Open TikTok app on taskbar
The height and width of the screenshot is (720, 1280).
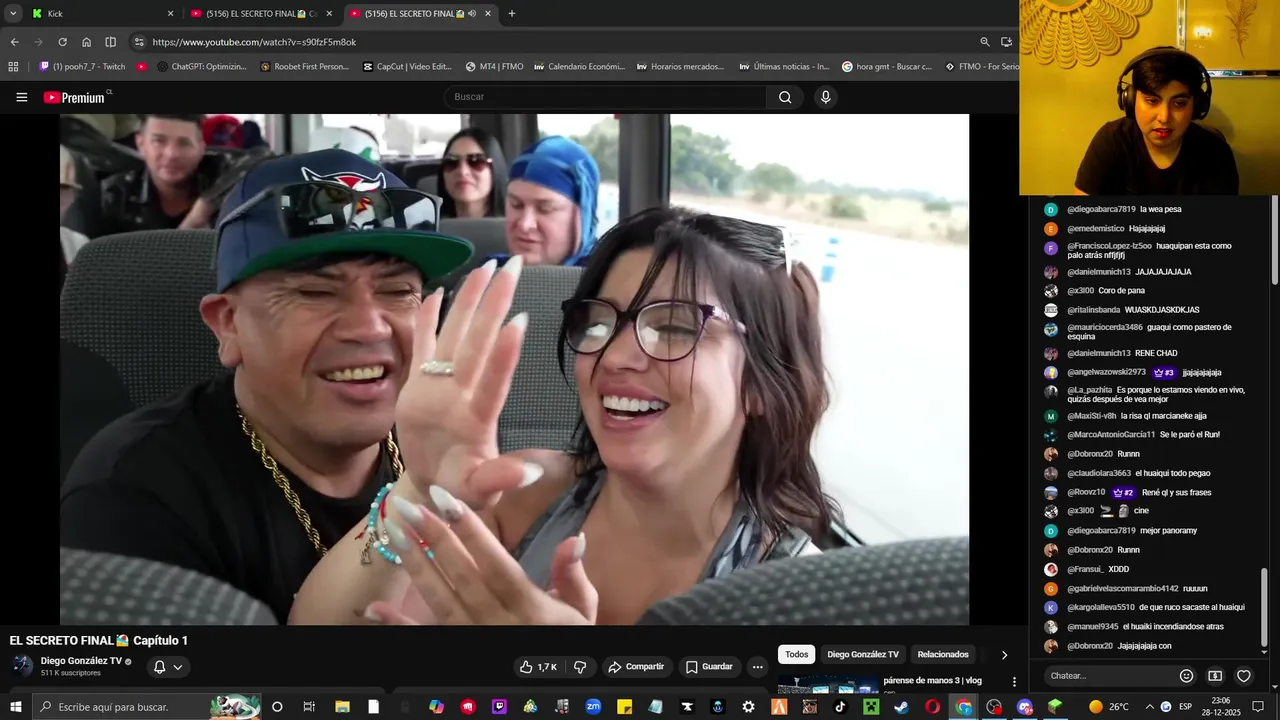coord(840,707)
